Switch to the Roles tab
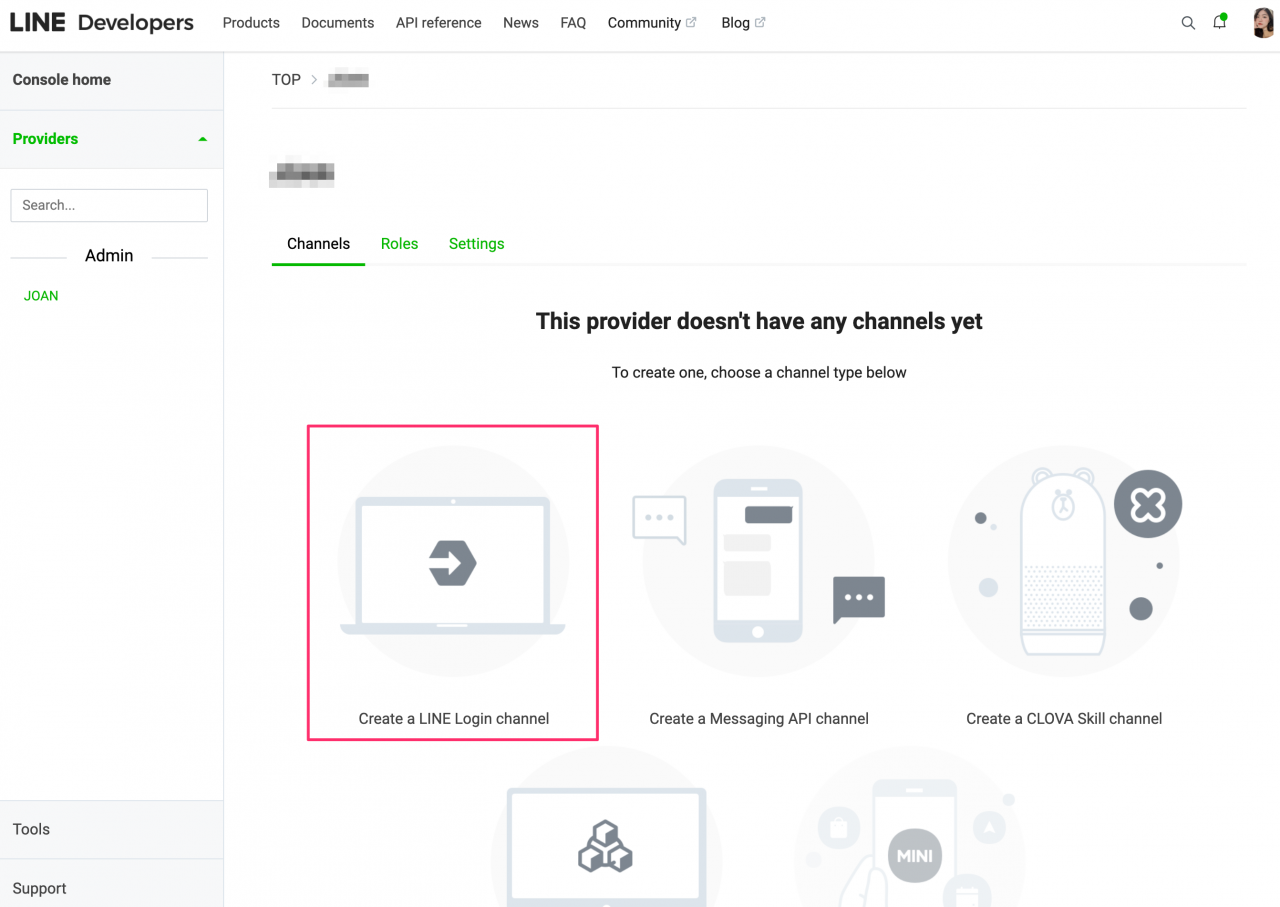1280x907 pixels. click(399, 244)
